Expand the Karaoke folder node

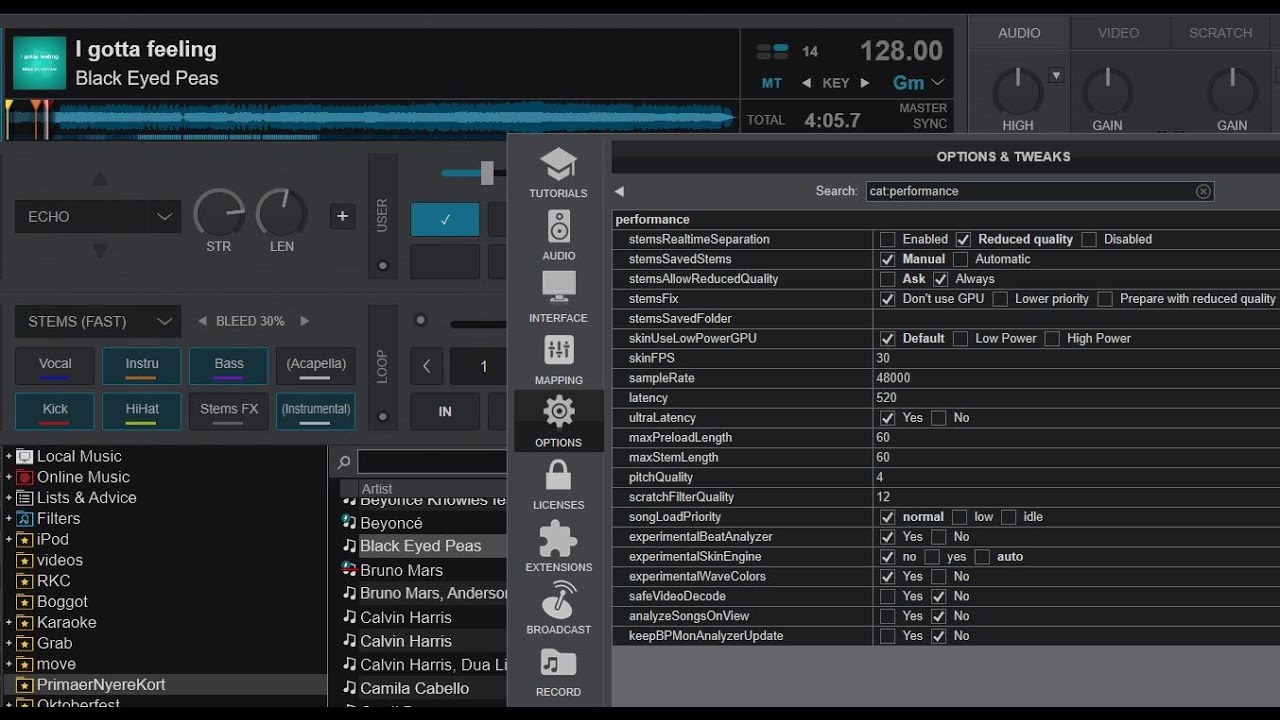(x=9, y=622)
